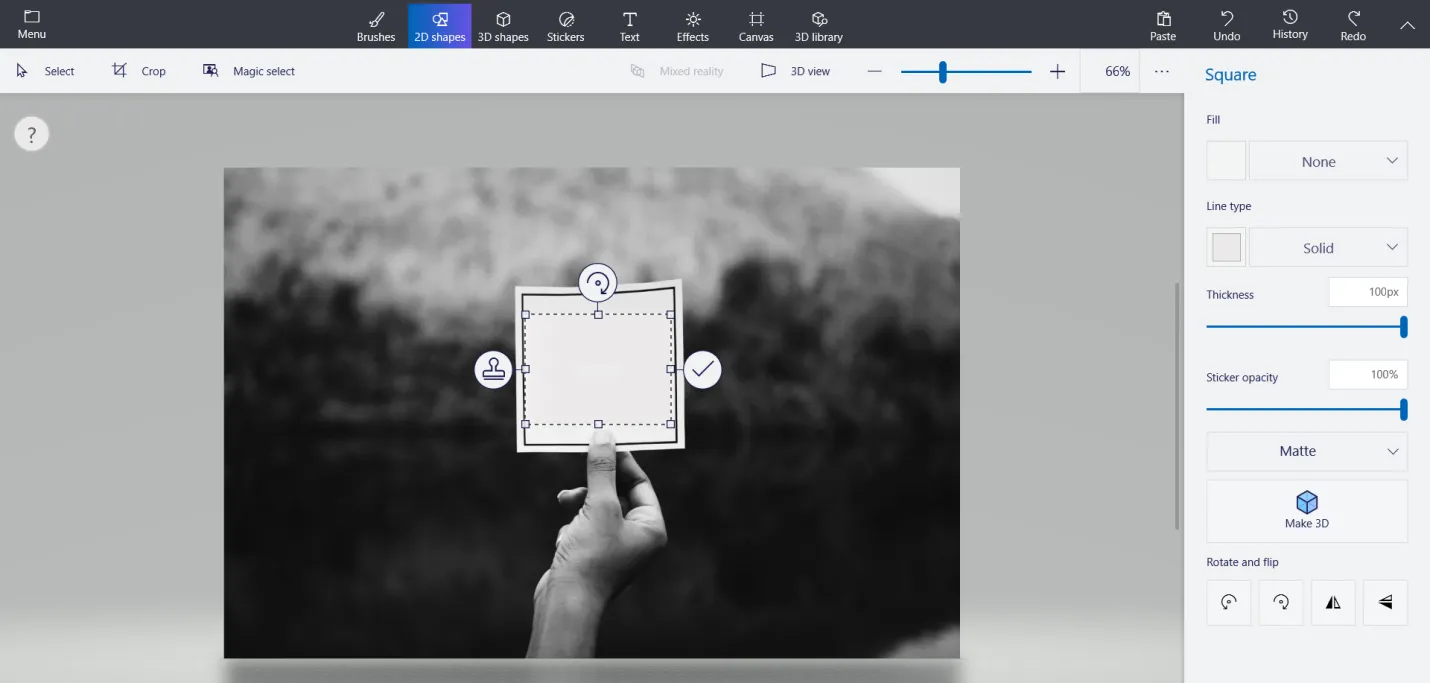This screenshot has height=683, width=1430.
Task: Open the help question mark button
Action: click(31, 134)
